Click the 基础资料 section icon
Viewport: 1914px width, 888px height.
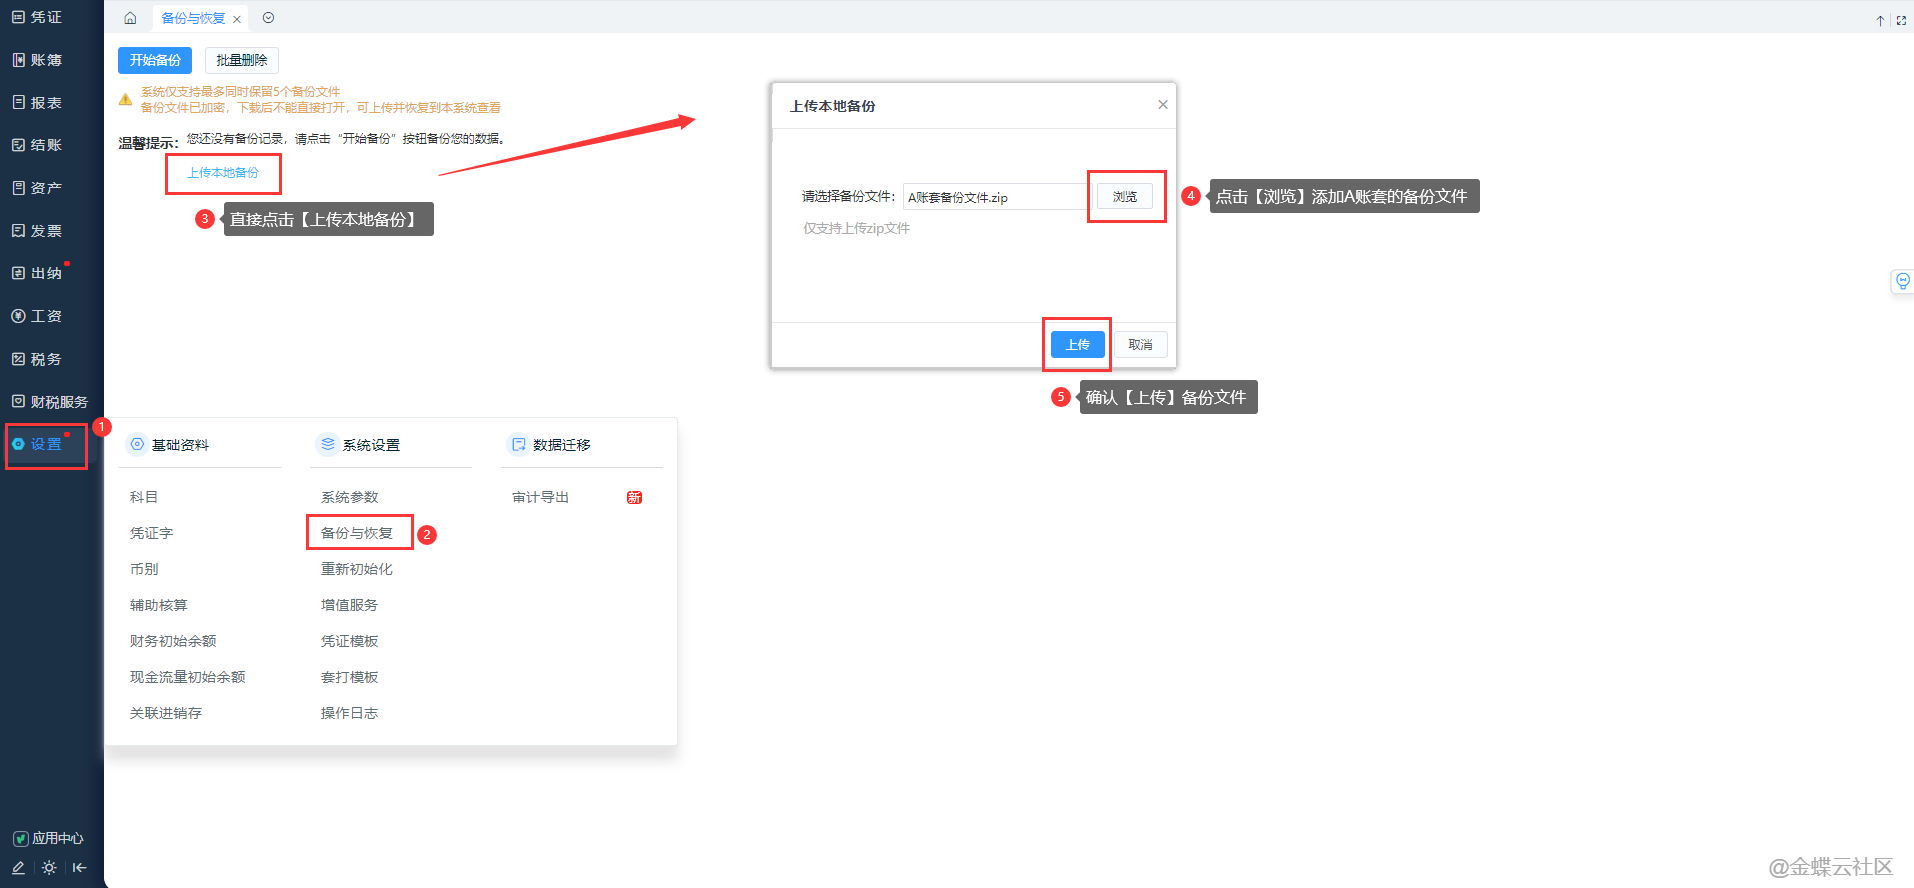click(137, 444)
